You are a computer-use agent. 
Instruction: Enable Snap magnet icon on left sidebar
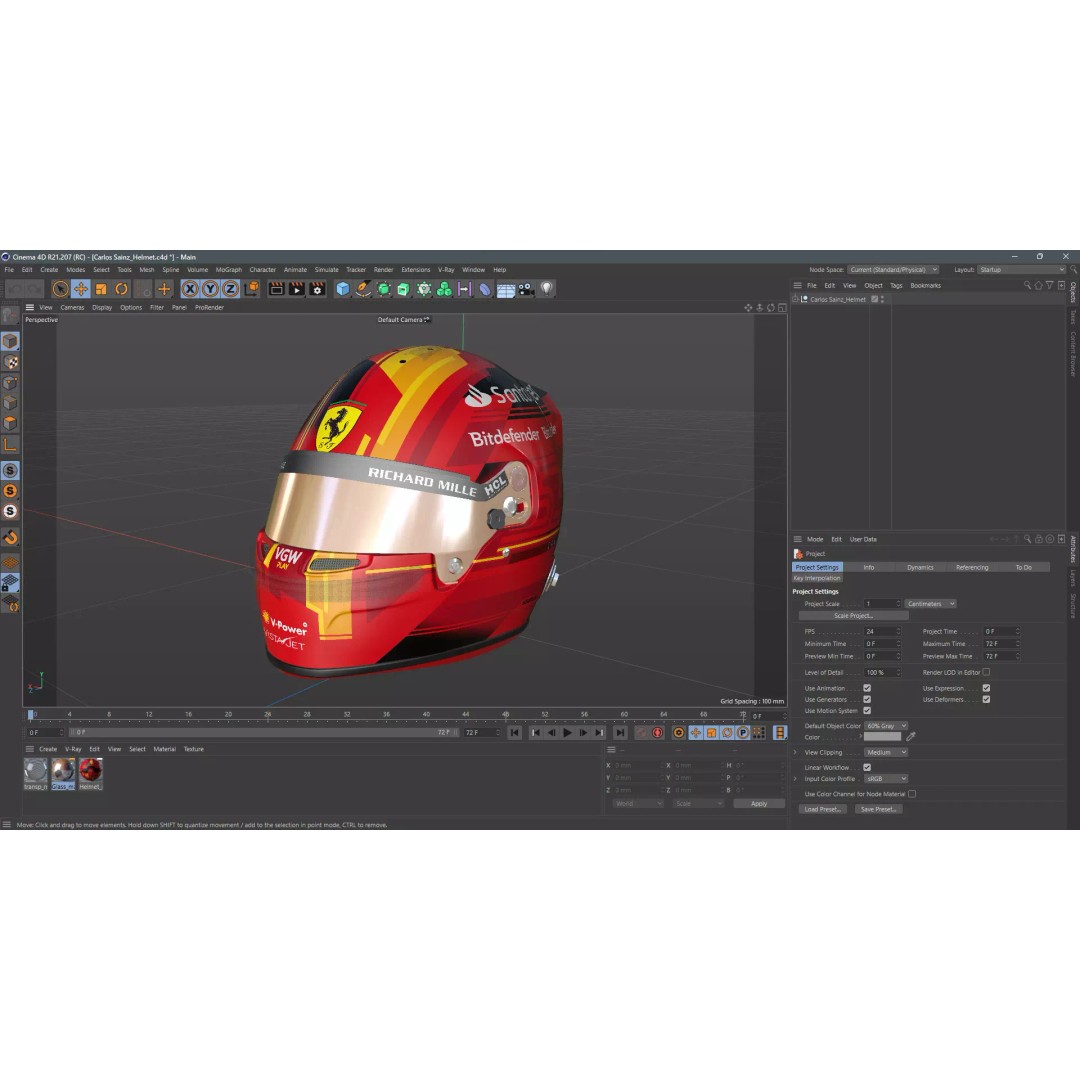point(10,537)
